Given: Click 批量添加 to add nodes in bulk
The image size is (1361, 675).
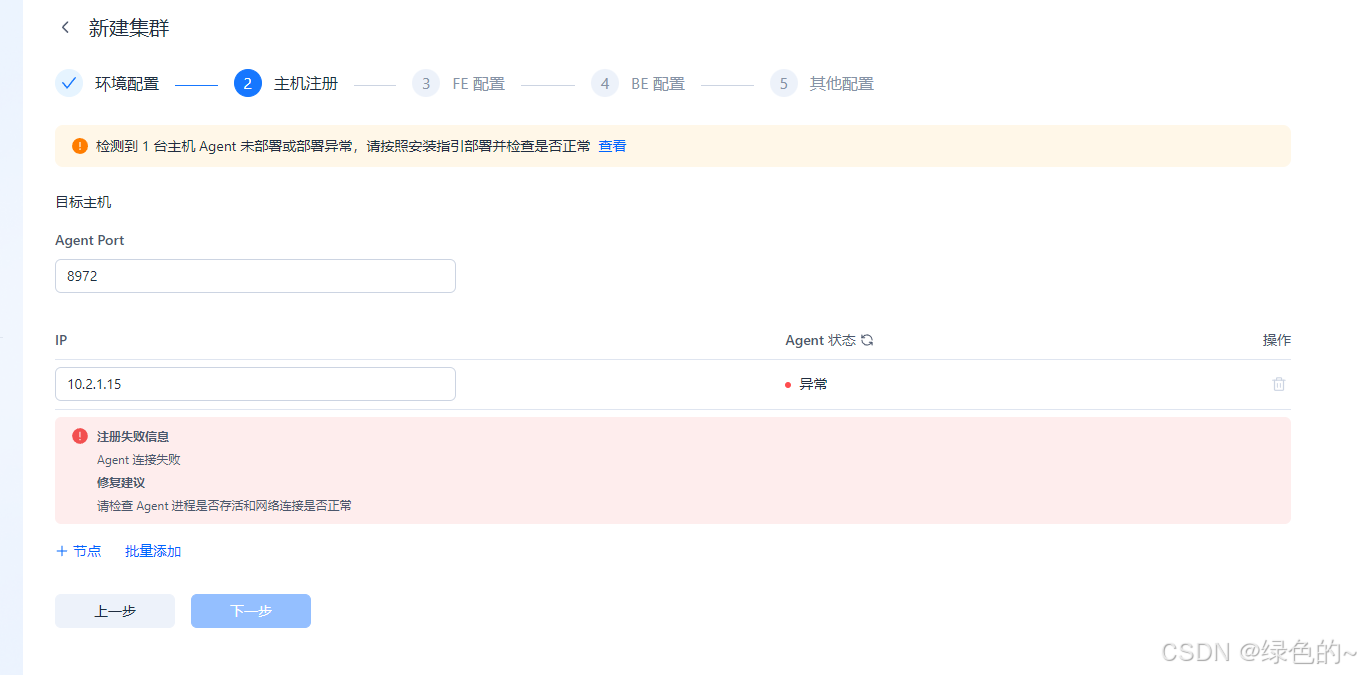Looking at the screenshot, I should click(152, 550).
